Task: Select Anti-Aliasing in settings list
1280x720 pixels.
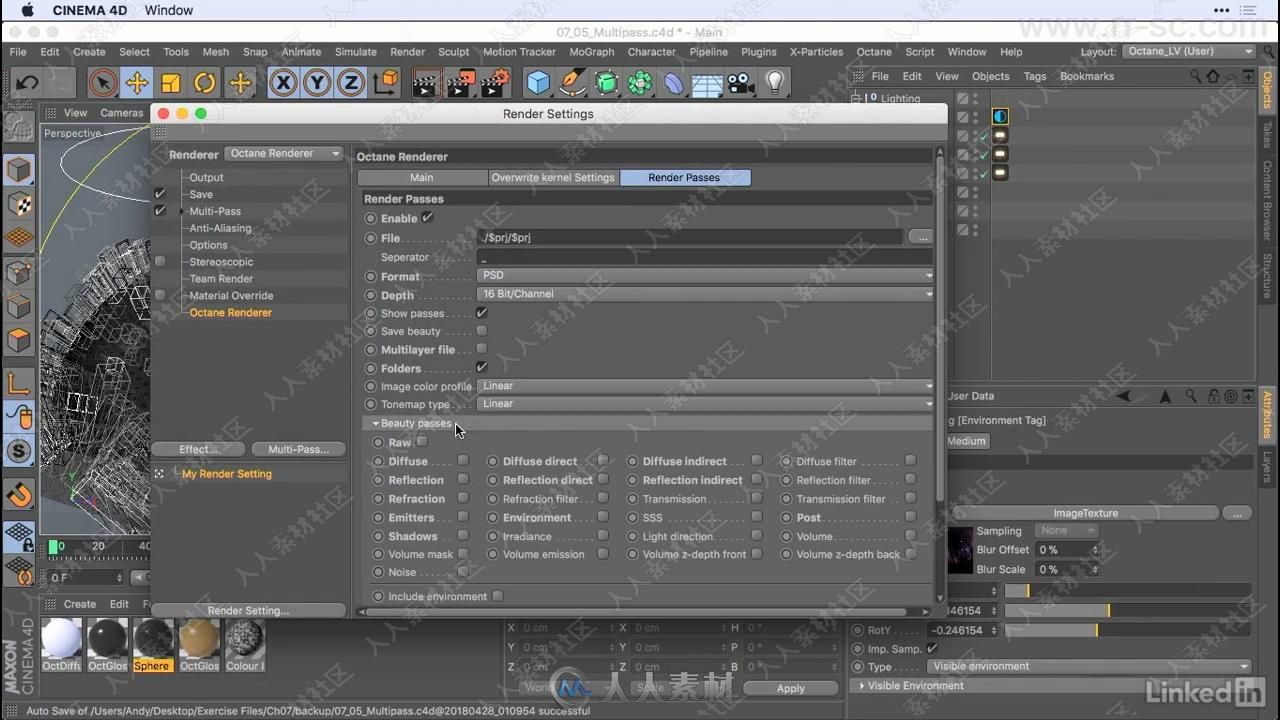Action: coord(220,228)
